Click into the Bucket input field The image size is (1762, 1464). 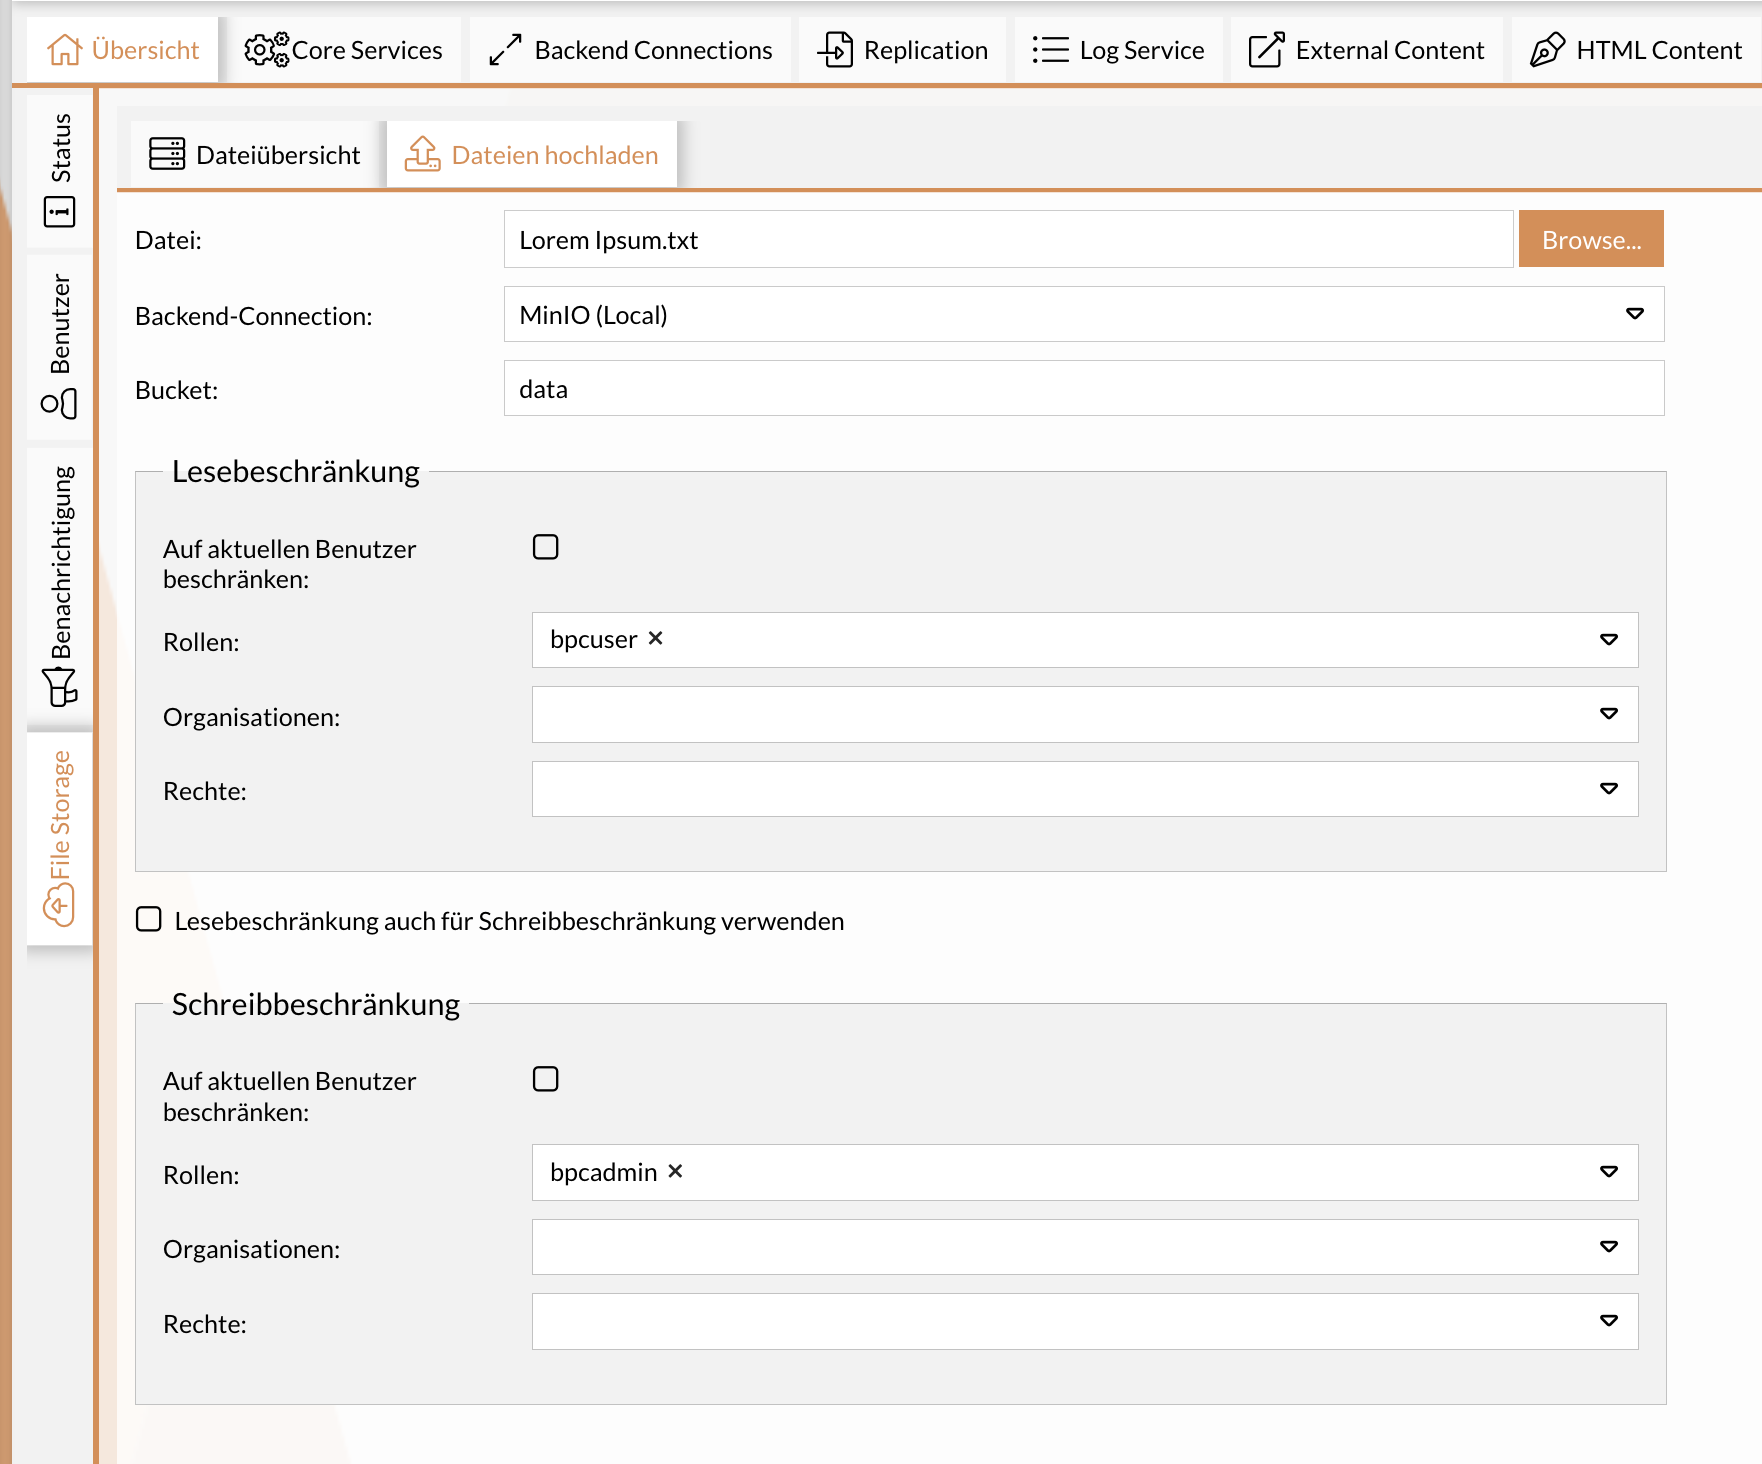[x=1083, y=389]
